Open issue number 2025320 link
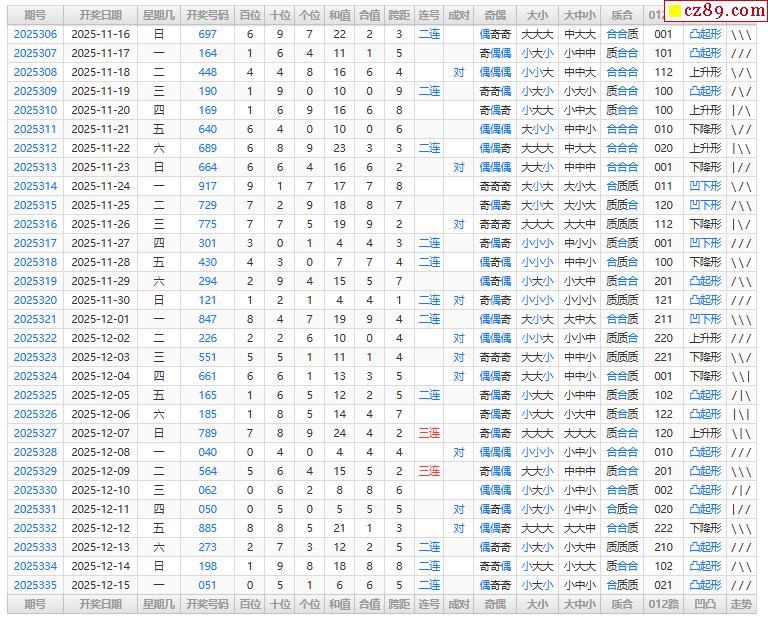768x617 pixels. click(x=35, y=300)
